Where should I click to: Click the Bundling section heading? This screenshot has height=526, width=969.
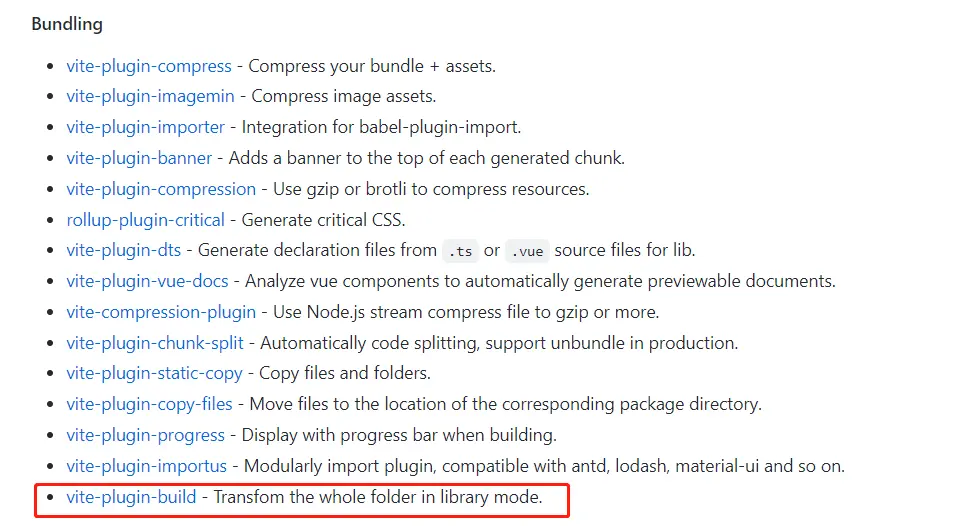[67, 24]
